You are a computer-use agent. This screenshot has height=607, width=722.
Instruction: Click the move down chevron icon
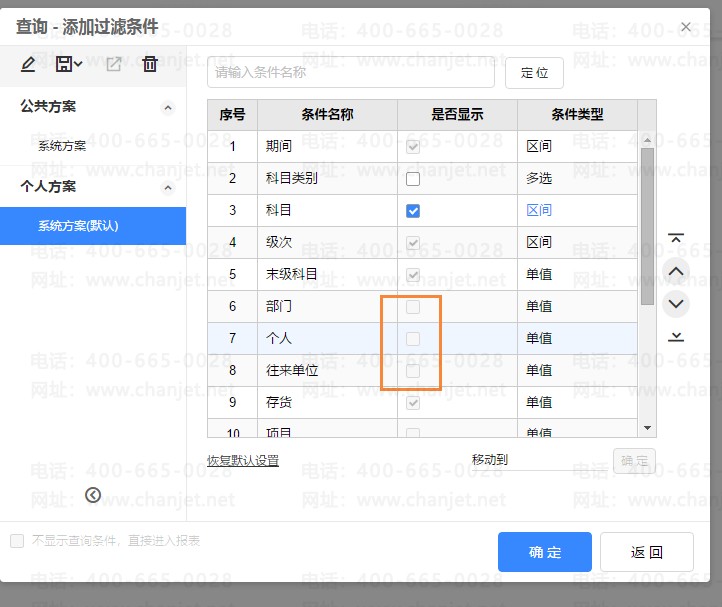point(676,303)
